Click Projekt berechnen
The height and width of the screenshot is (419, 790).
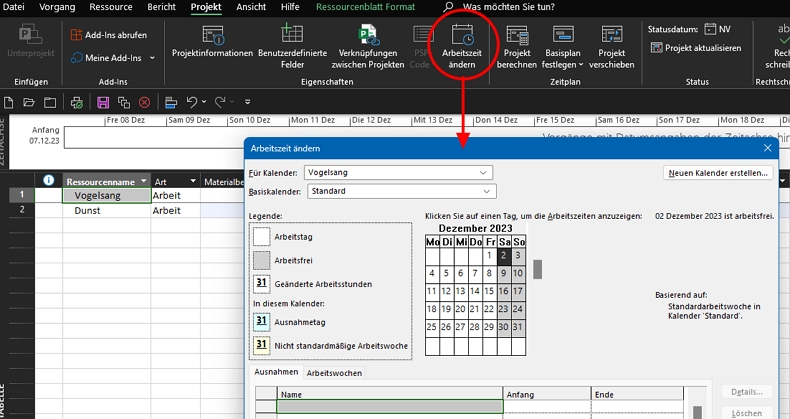tap(516, 46)
